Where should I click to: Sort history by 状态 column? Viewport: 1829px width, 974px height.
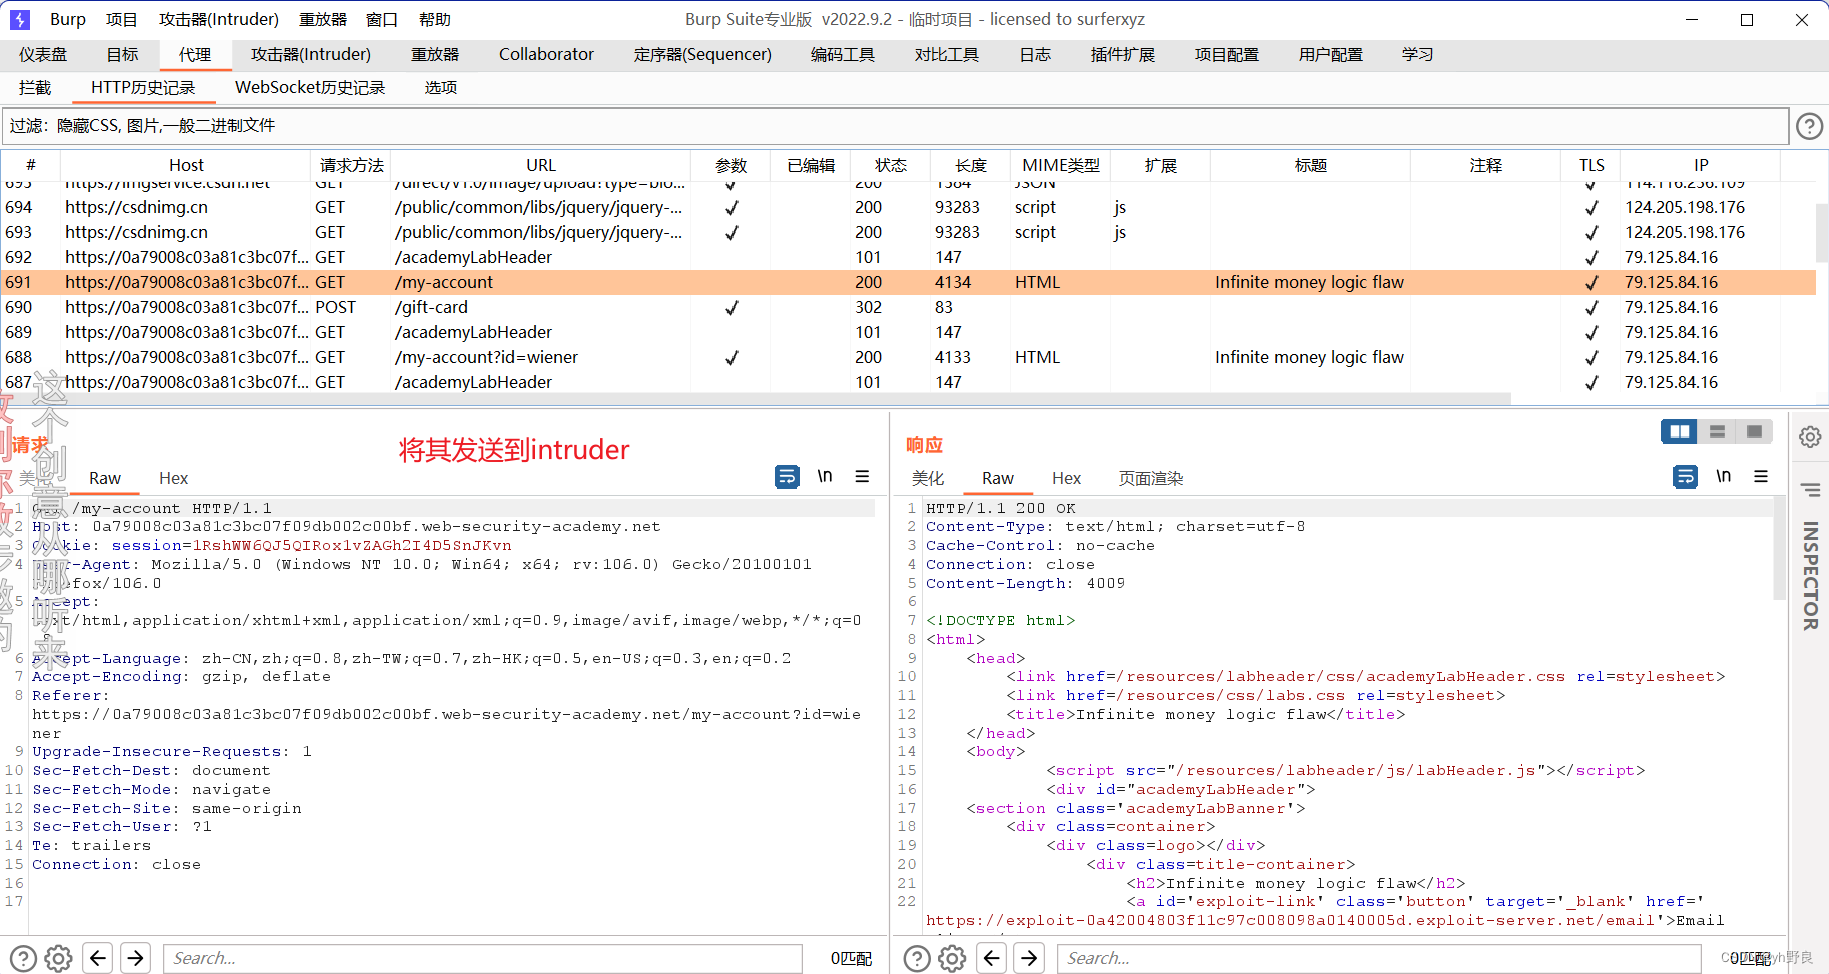click(891, 165)
